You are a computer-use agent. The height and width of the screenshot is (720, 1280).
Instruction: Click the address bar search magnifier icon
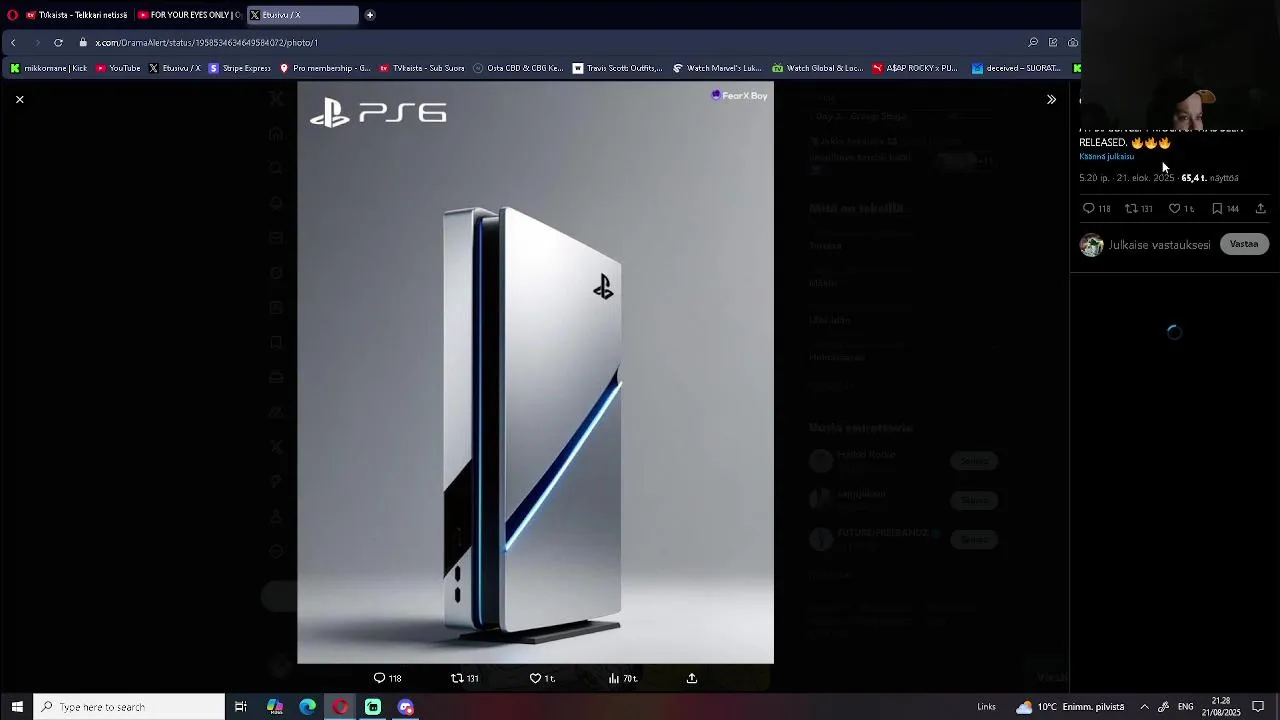point(1033,42)
